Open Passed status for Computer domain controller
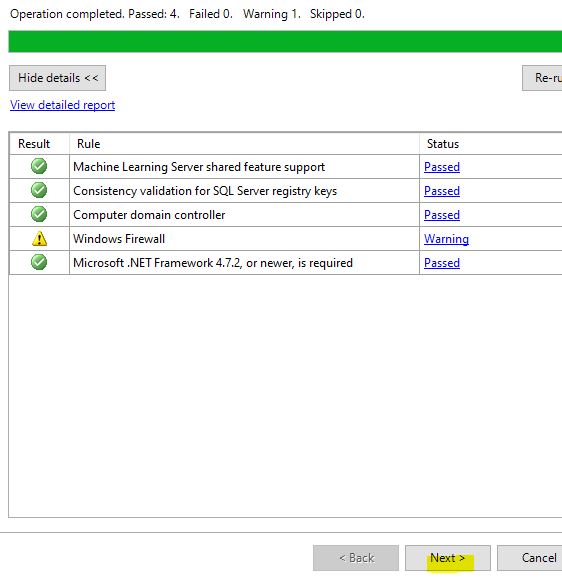562x580 pixels. 442,215
